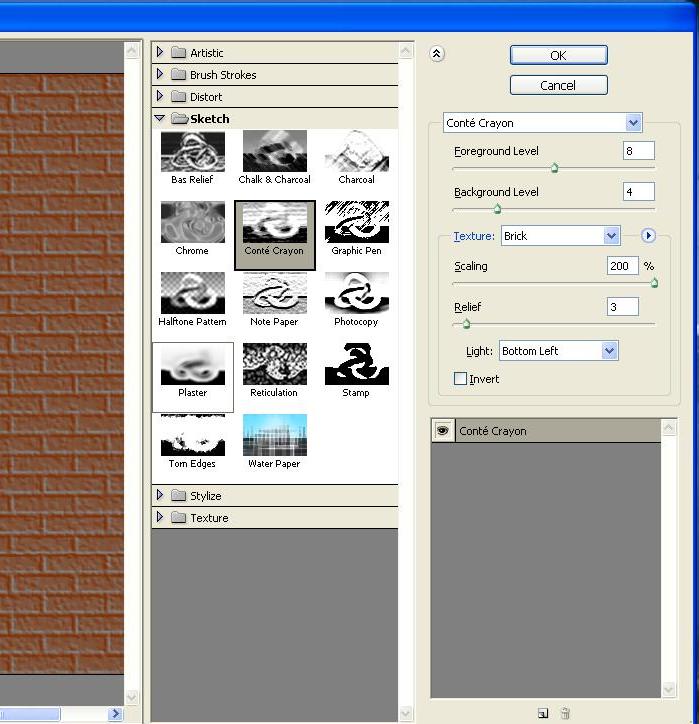Choose the Graphic Pen filter
Viewport: 699px width, 724px height.
pos(356,223)
